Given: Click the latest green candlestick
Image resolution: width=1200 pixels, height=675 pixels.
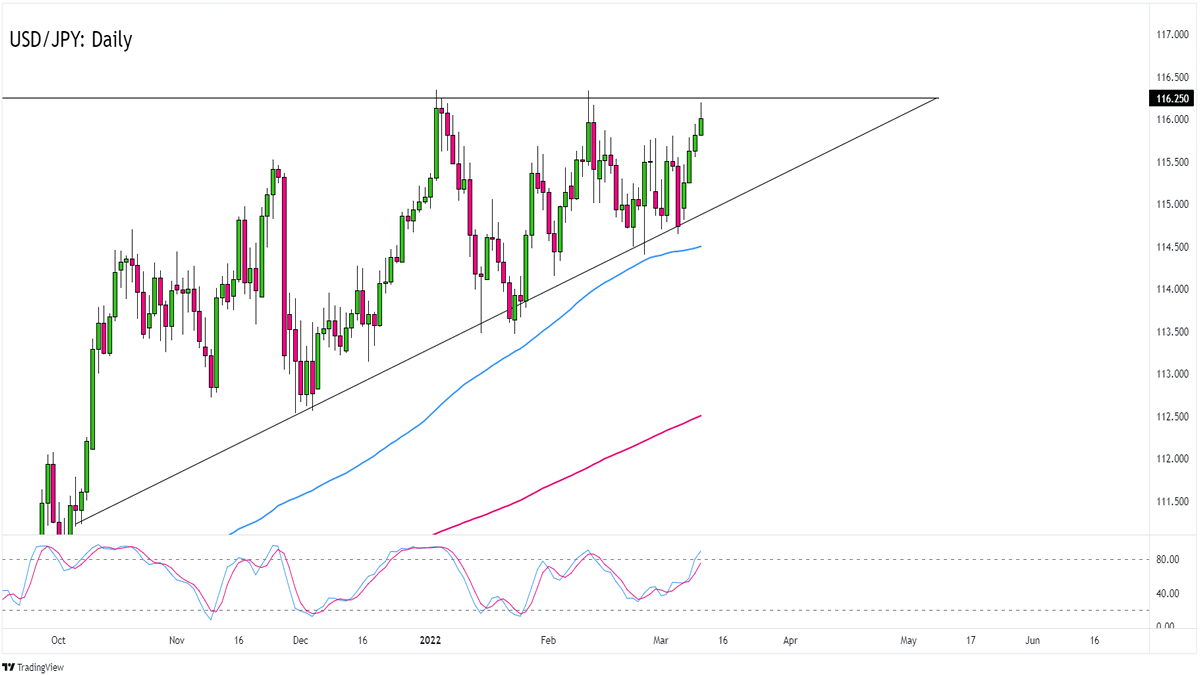Looking at the screenshot, I should (x=701, y=126).
